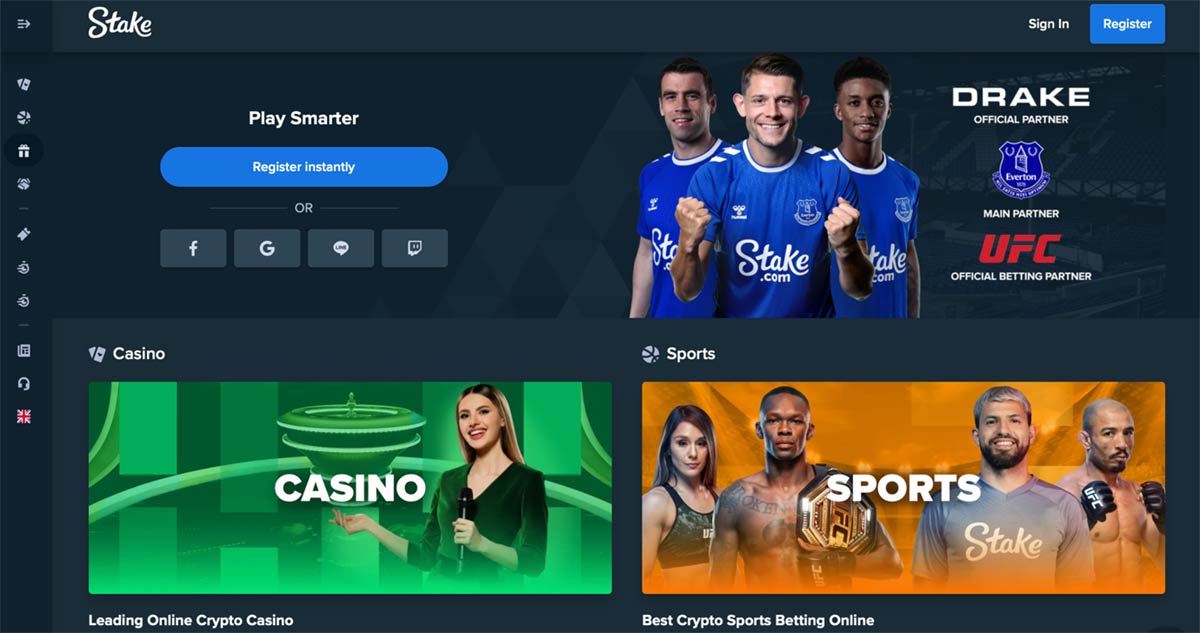Open language selector with UK flag
The height and width of the screenshot is (633, 1200).
pyautogui.click(x=24, y=417)
